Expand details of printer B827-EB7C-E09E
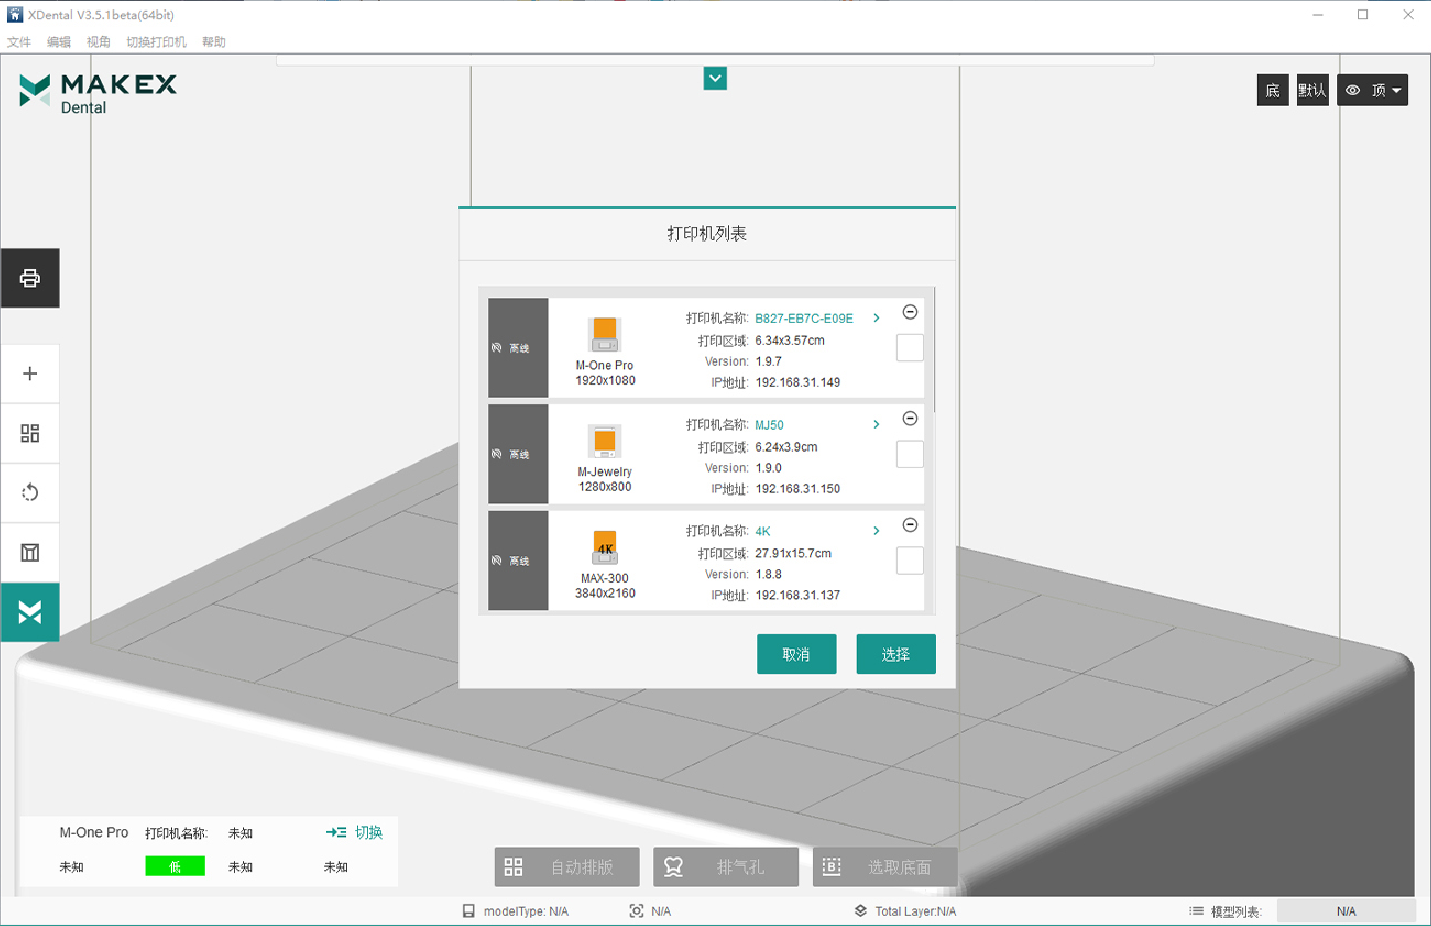1431x926 pixels. pos(876,318)
